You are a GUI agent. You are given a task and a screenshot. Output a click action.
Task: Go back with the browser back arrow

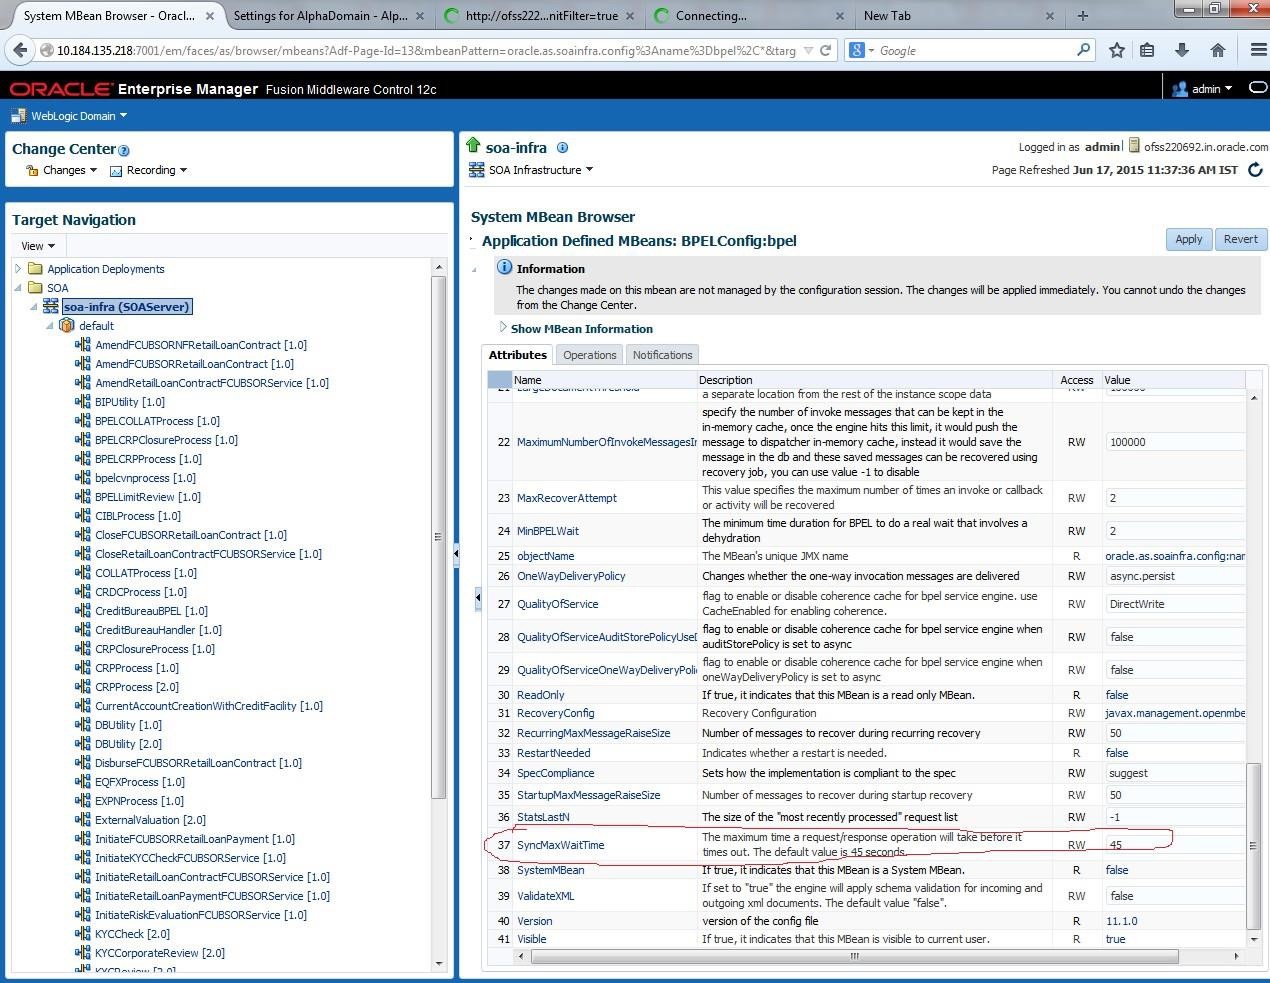[19, 50]
